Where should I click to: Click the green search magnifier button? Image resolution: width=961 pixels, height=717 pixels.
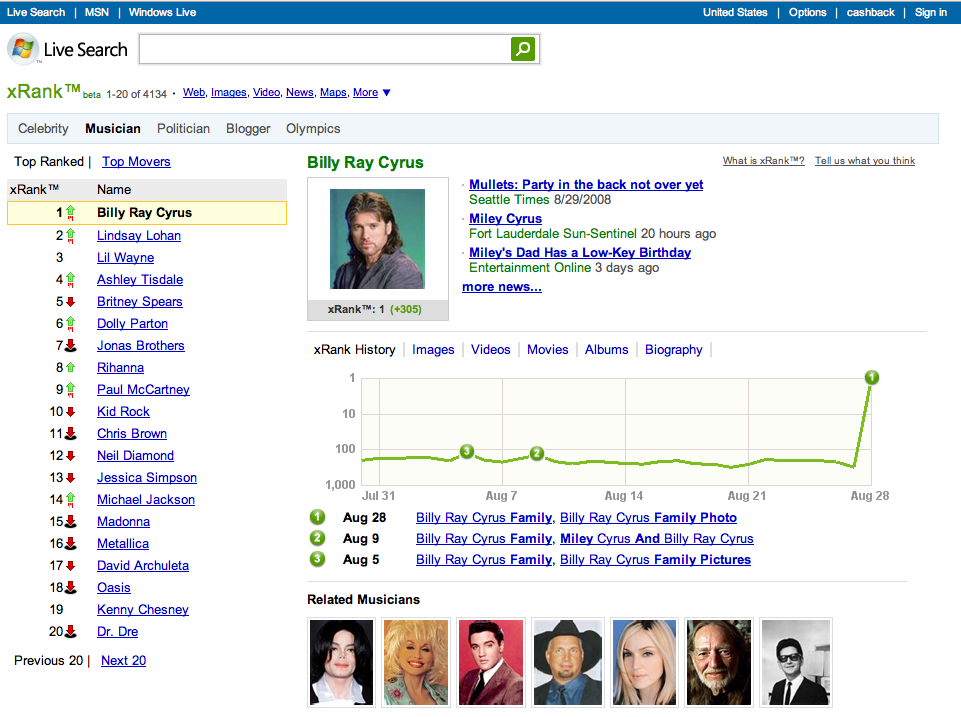point(522,49)
